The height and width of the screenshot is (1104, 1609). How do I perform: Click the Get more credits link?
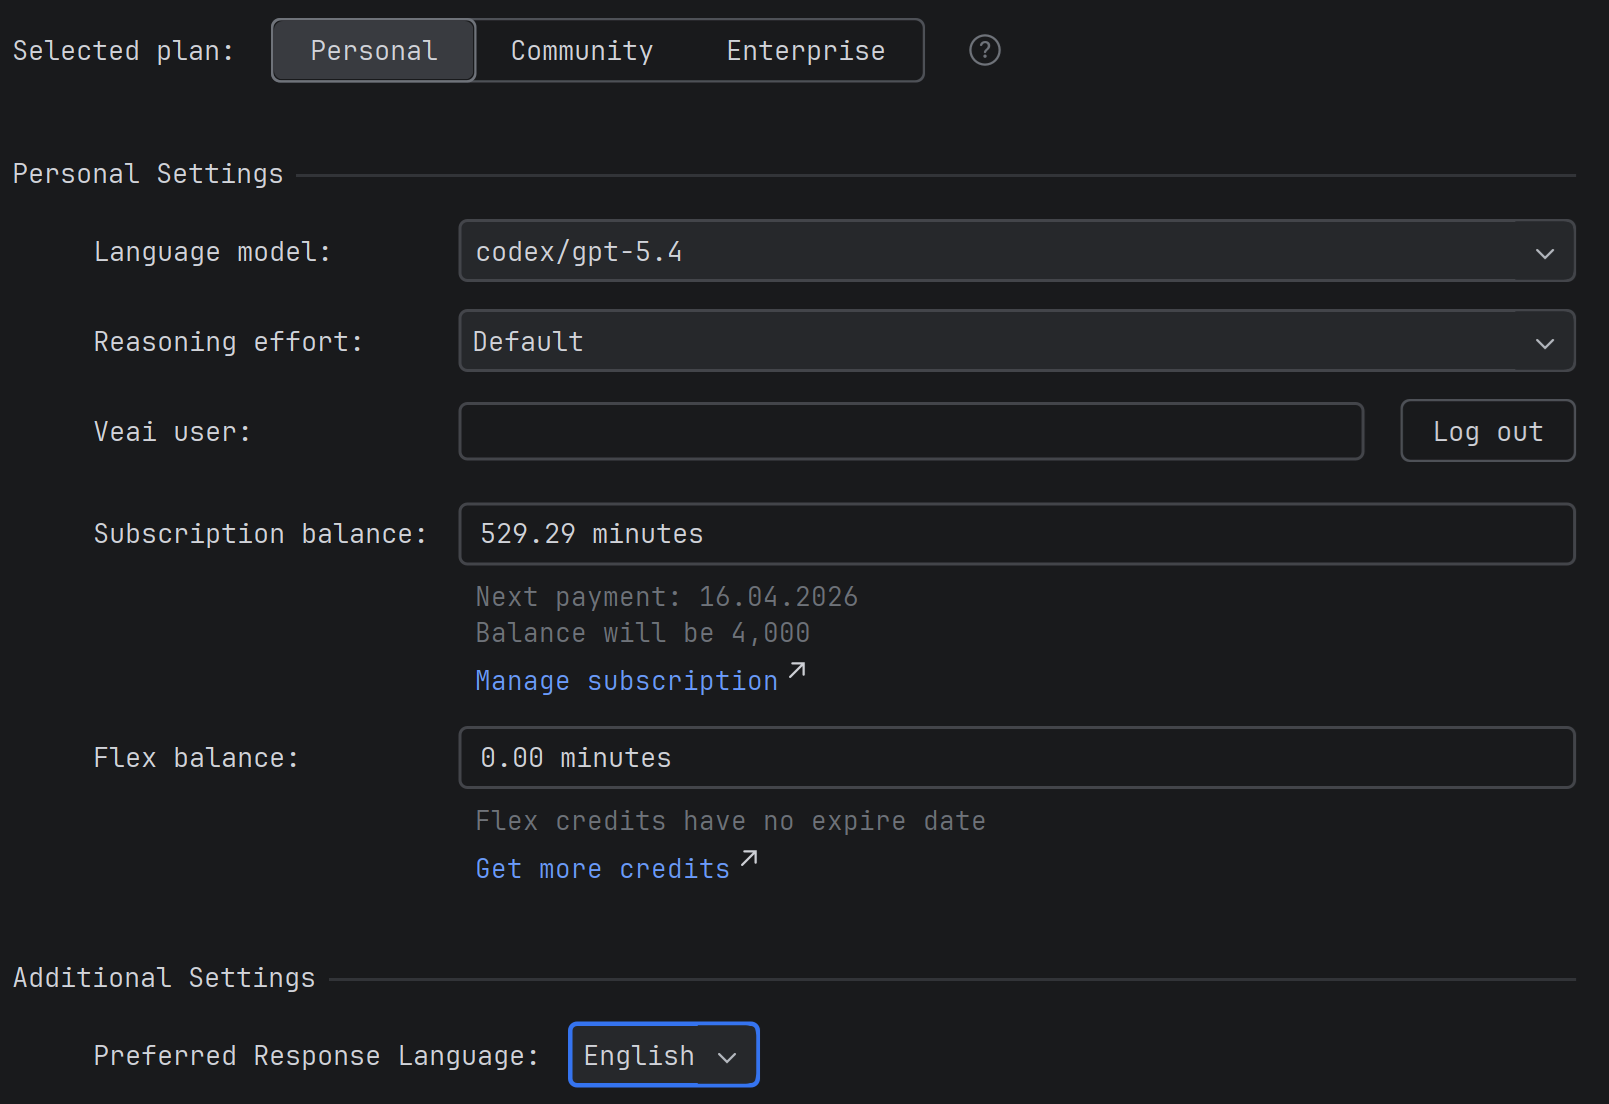(x=602, y=868)
